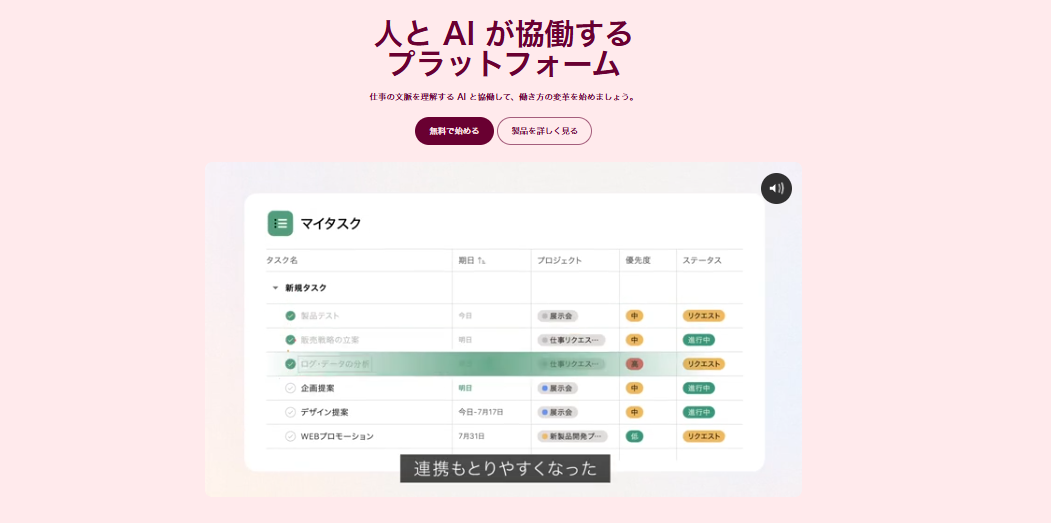This screenshot has height=523, width=1051.
Task: Collapse the 新規タスク section
Action: [275, 288]
